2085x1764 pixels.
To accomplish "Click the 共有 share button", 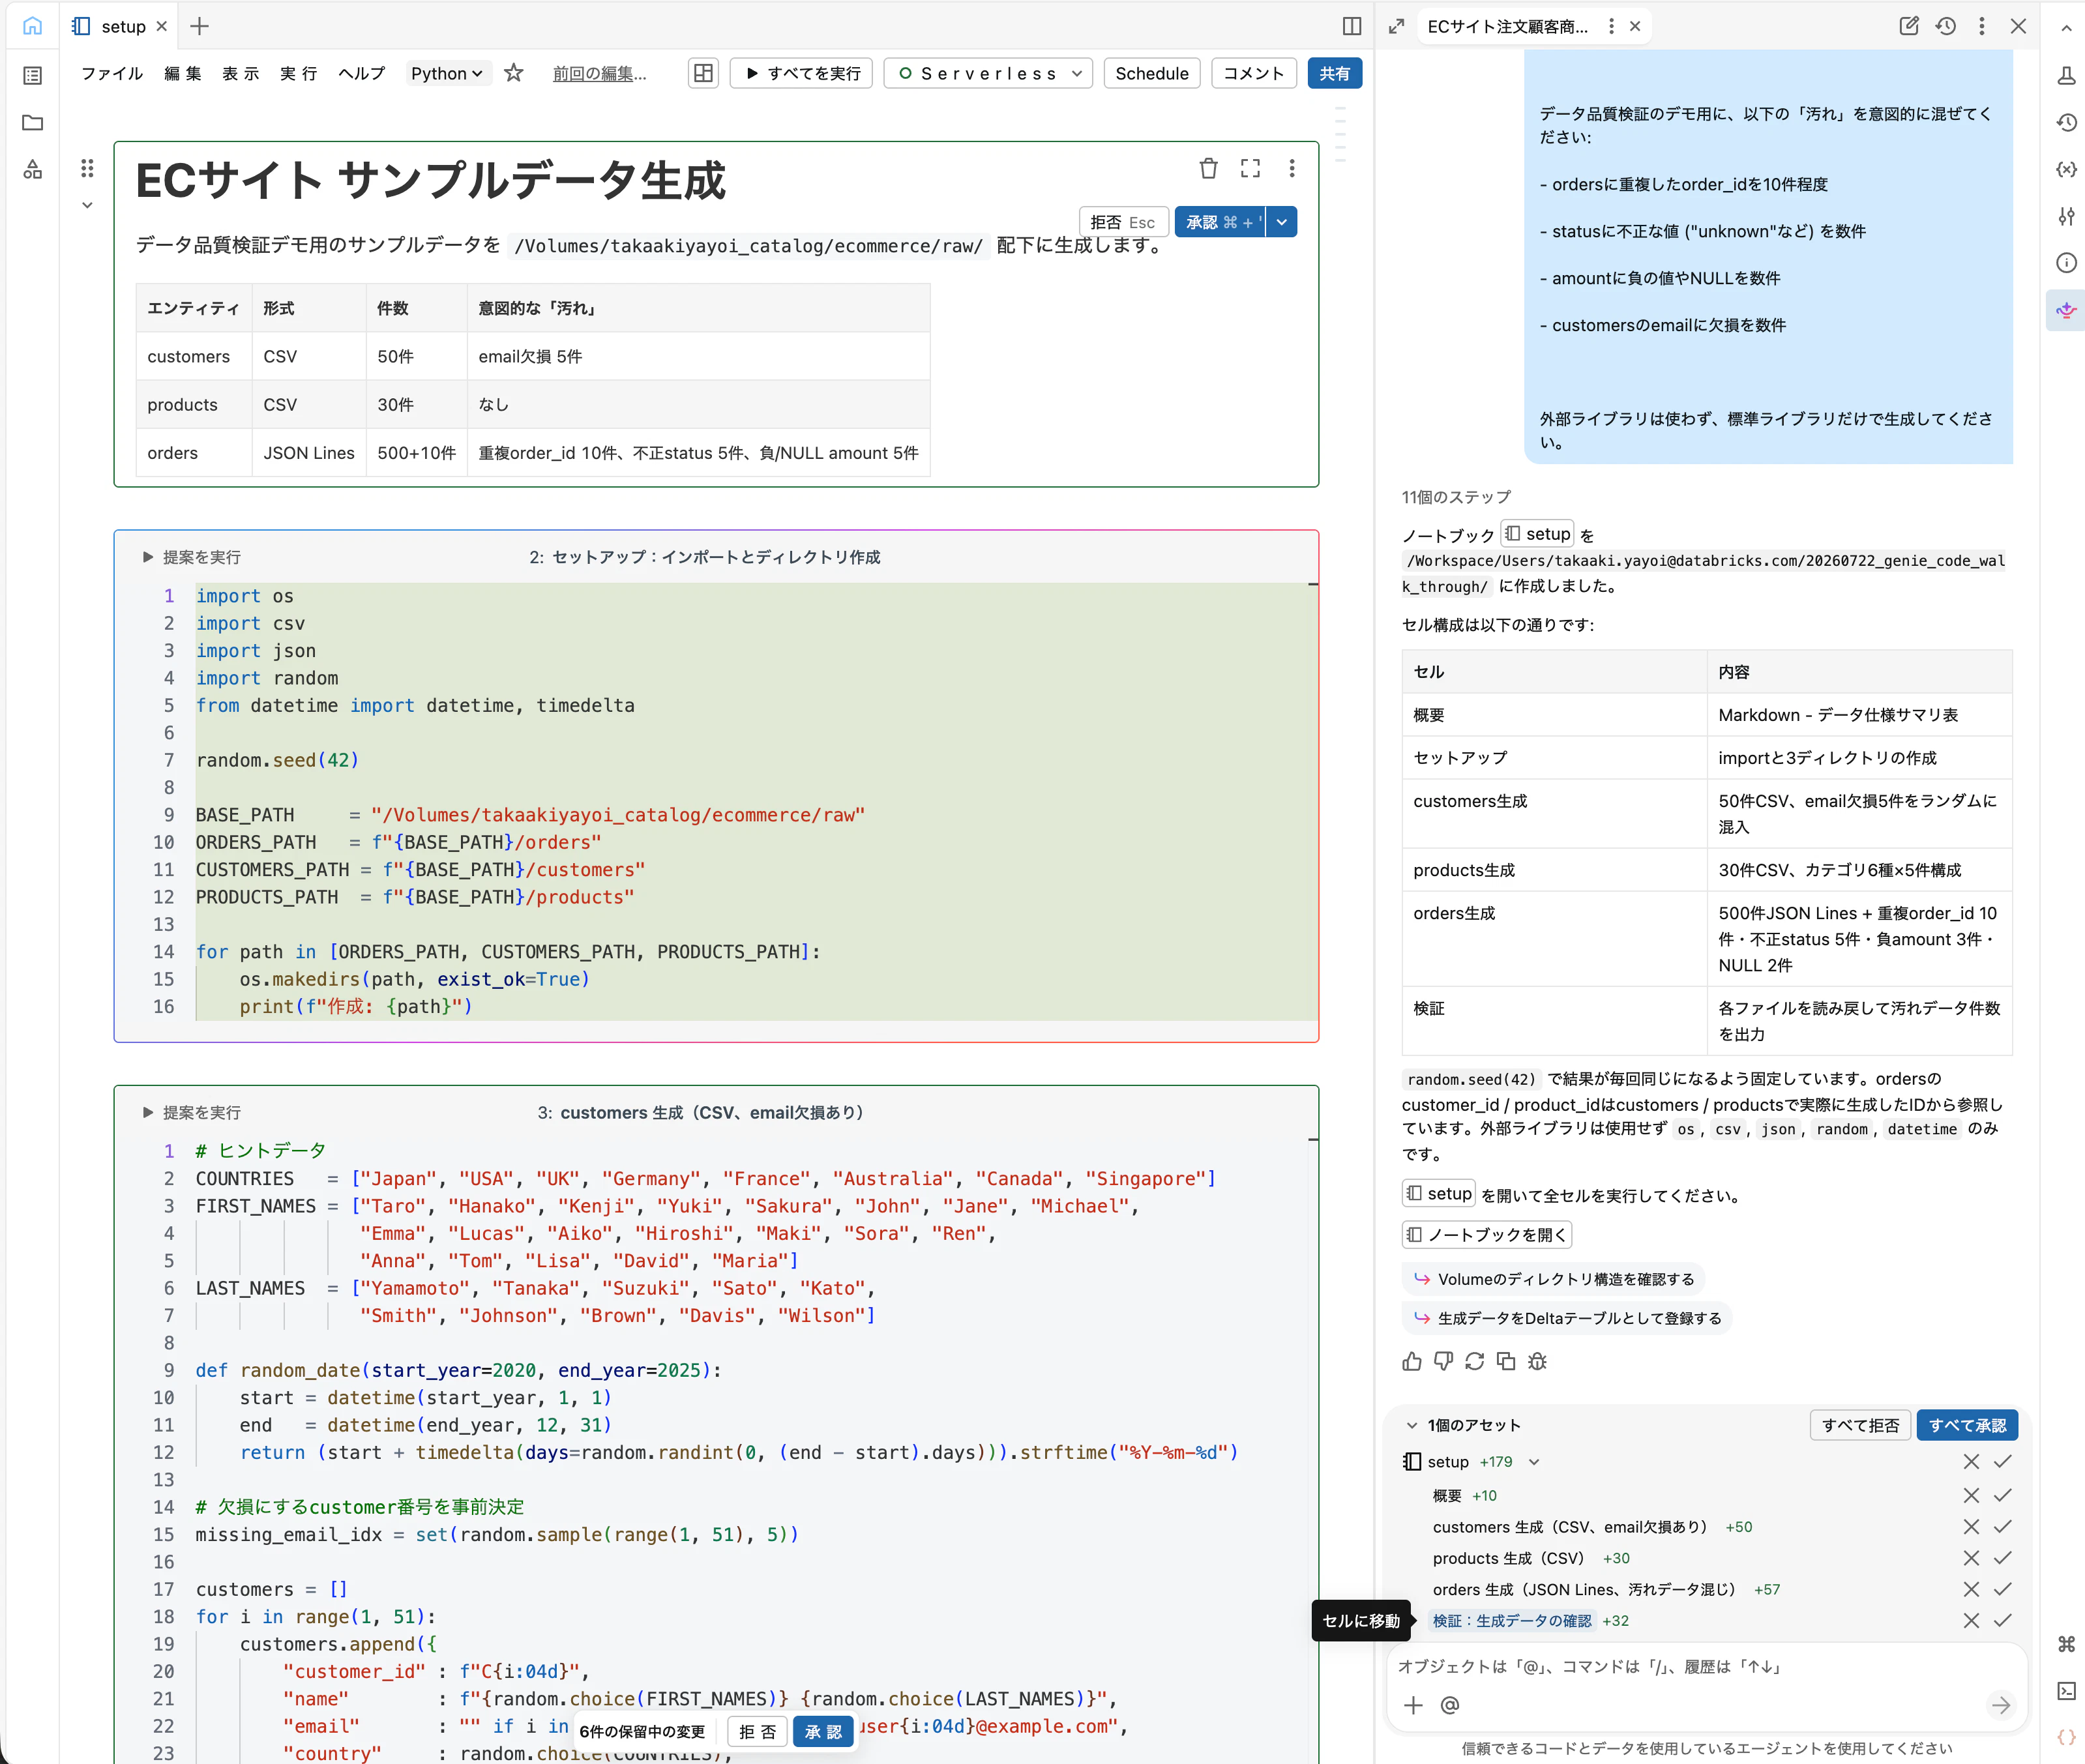I will coord(1335,73).
